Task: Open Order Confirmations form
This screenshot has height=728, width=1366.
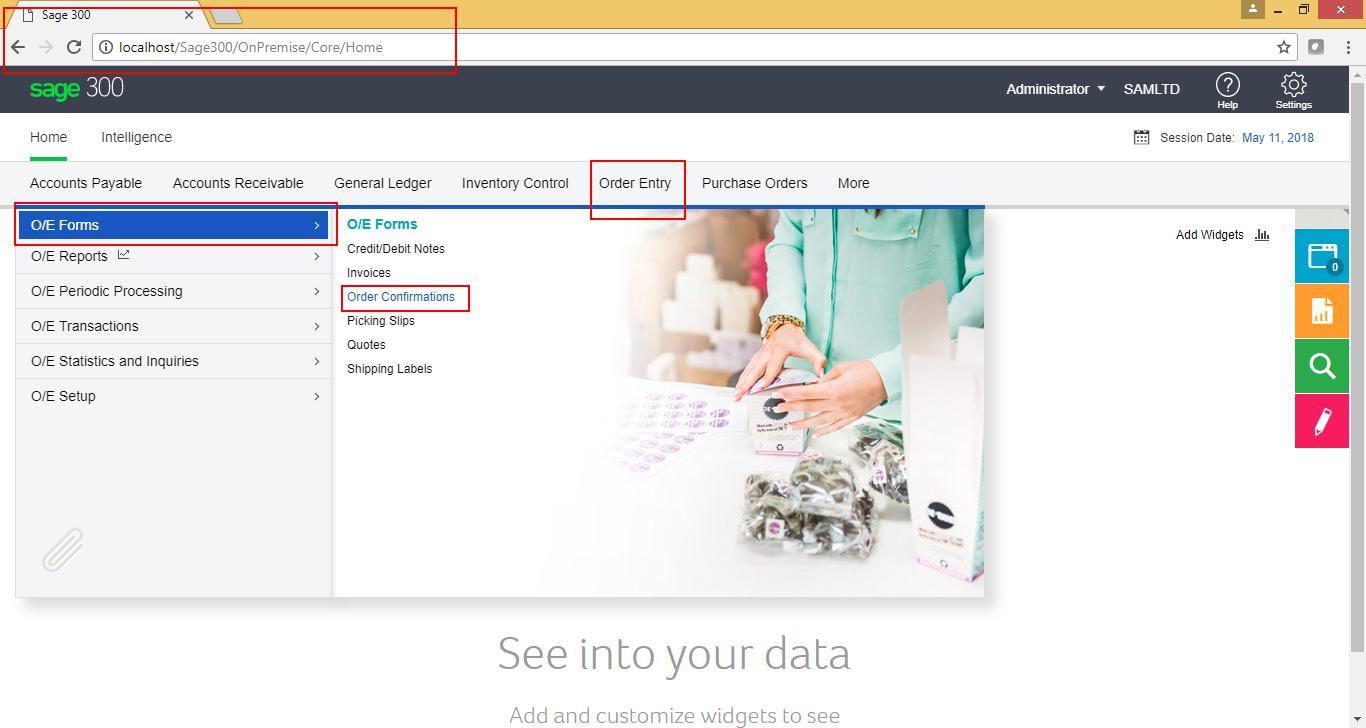Action: point(401,297)
